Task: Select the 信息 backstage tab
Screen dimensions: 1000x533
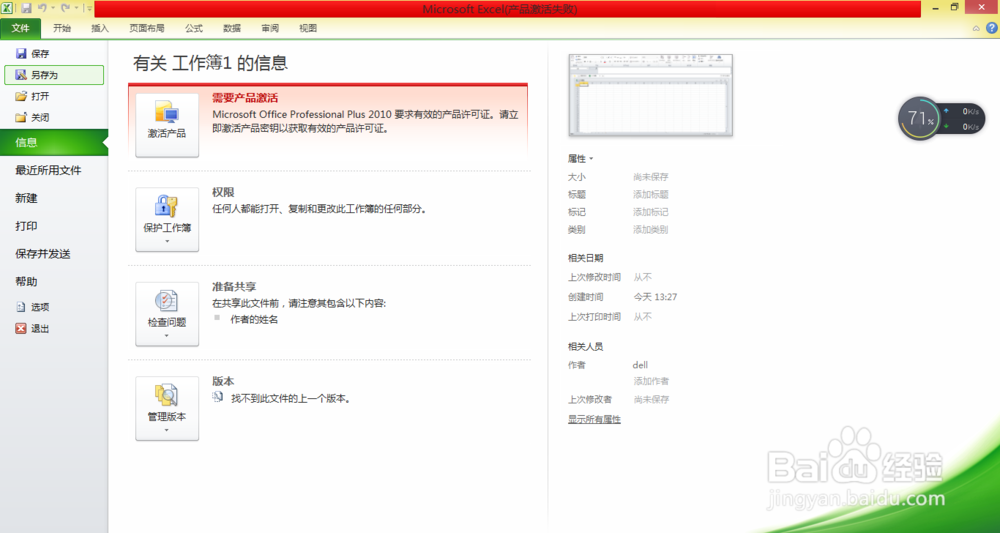Action: [54, 142]
